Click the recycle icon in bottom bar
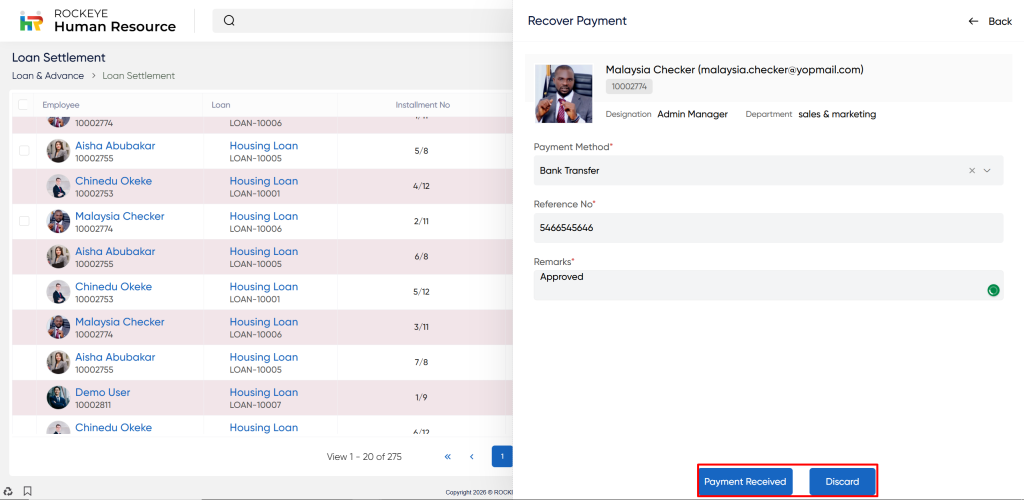 (9, 491)
